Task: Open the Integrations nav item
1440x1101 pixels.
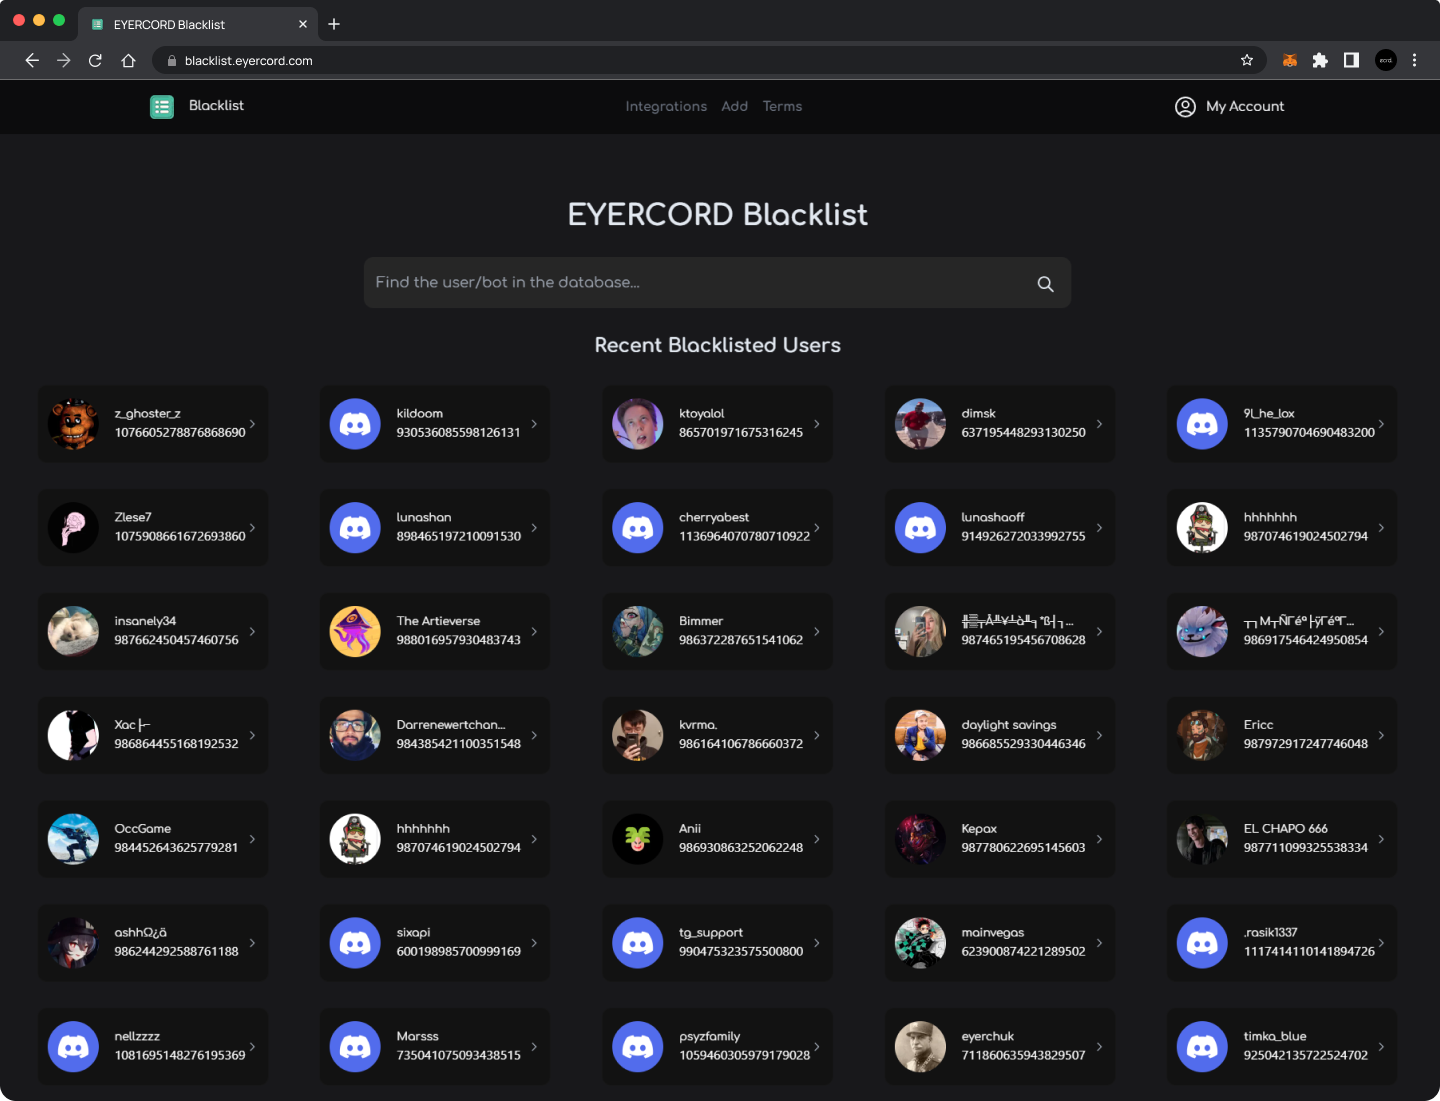Action: (x=666, y=107)
